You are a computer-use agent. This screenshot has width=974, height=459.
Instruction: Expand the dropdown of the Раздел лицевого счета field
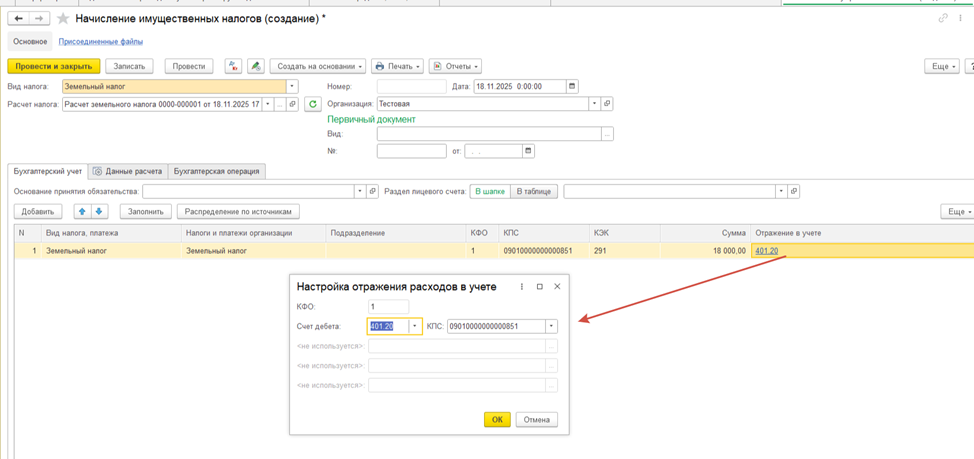(x=781, y=191)
